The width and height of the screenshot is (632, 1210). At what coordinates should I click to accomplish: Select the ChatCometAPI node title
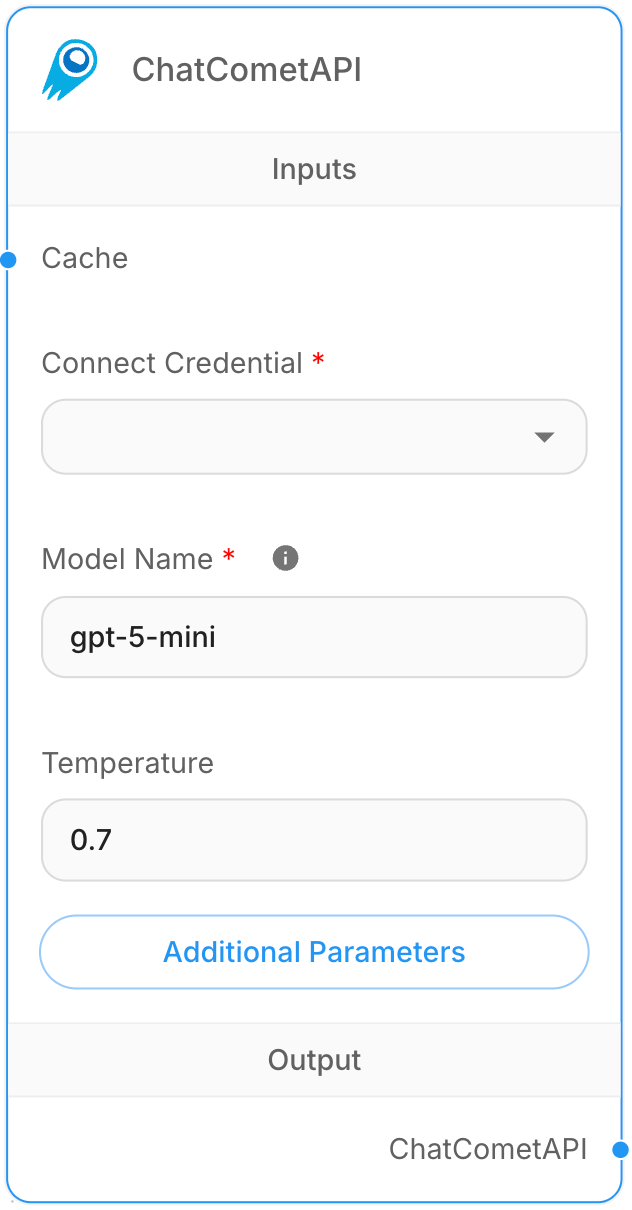click(x=247, y=70)
